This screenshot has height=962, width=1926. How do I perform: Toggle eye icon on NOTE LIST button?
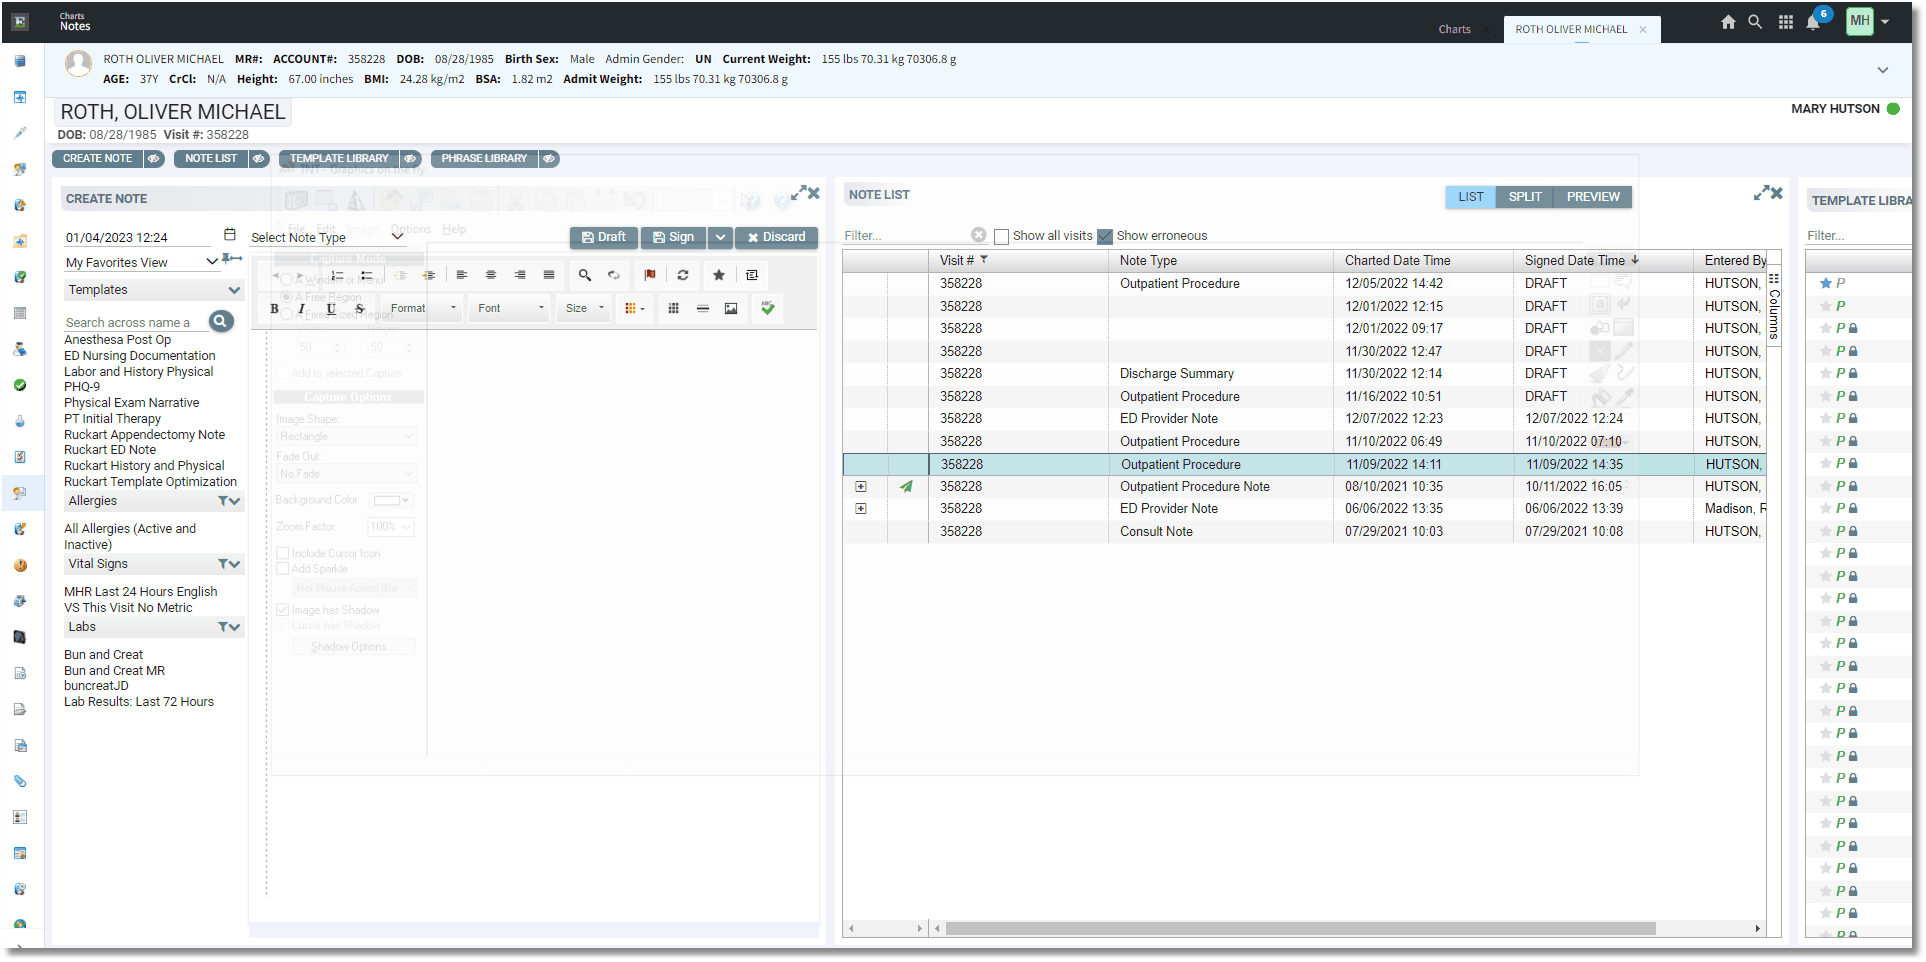coord(259,159)
